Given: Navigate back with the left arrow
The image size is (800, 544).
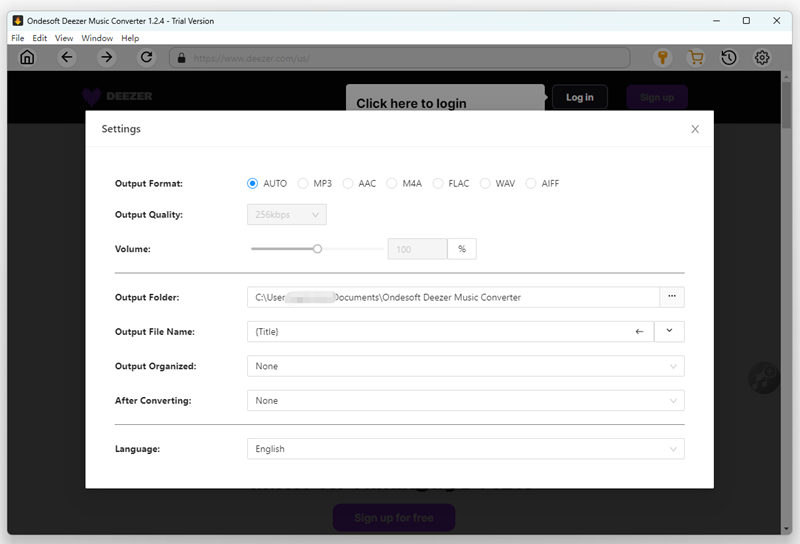Looking at the screenshot, I should [67, 57].
